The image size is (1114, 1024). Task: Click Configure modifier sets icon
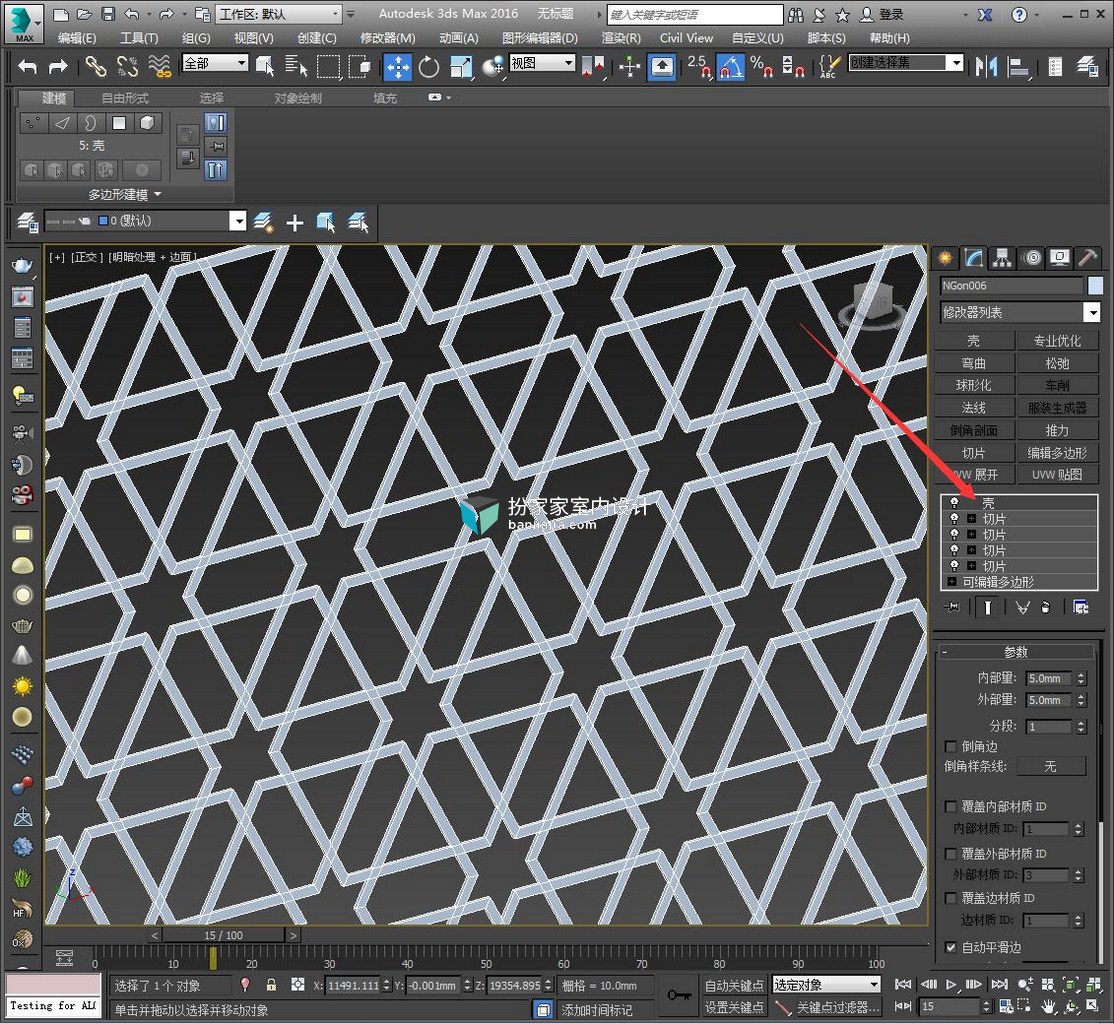pos(1081,607)
